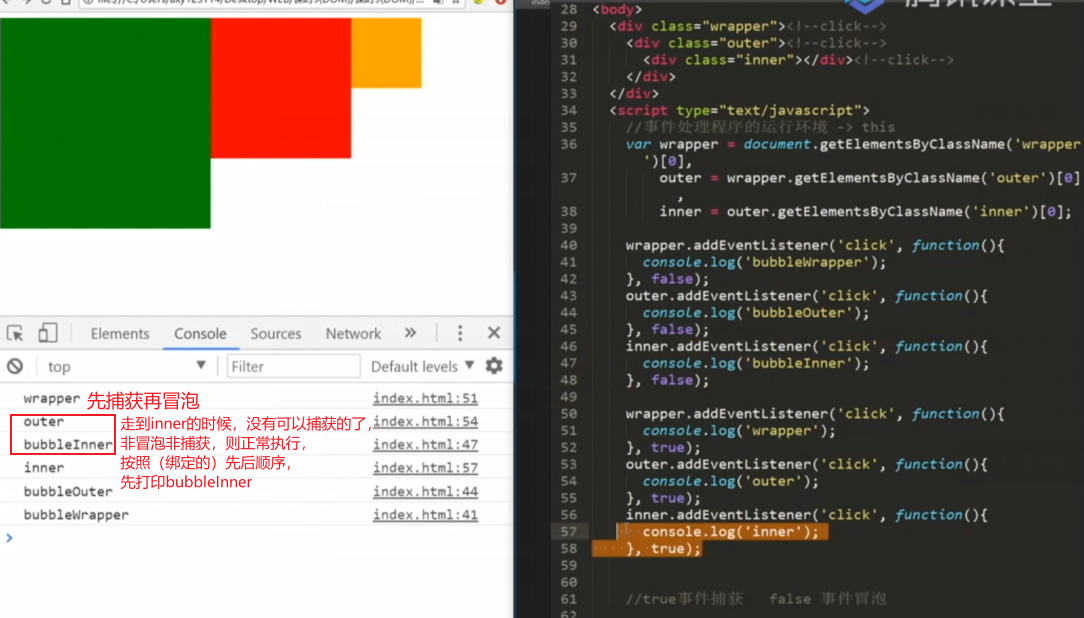This screenshot has width=1084, height=618.
Task: Click 'bubbleWrapper' string on code line 41
Action: pyautogui.click(x=806, y=263)
